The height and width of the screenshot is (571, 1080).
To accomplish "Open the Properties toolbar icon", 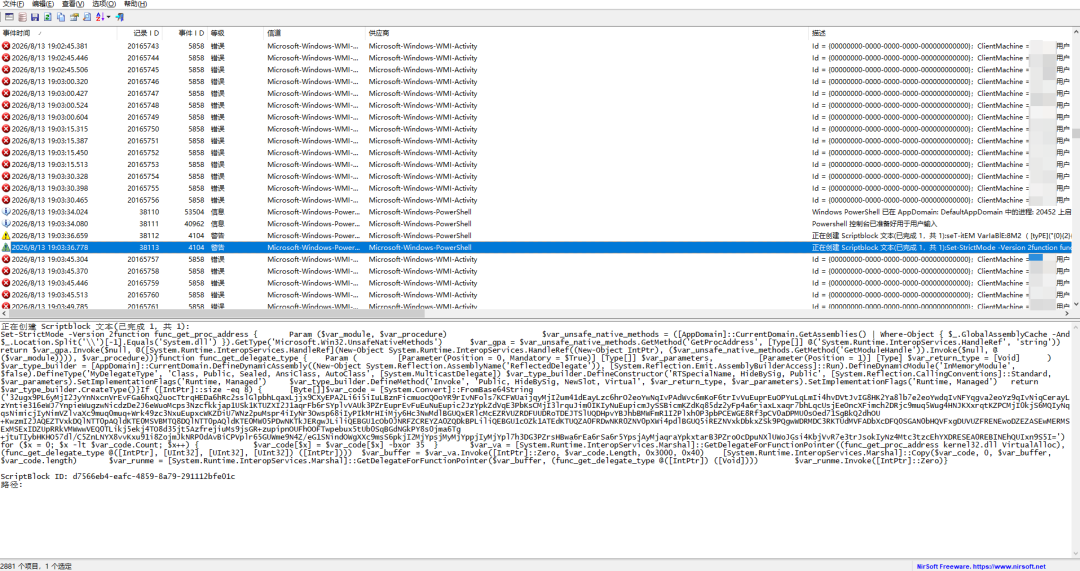I will point(74,17).
